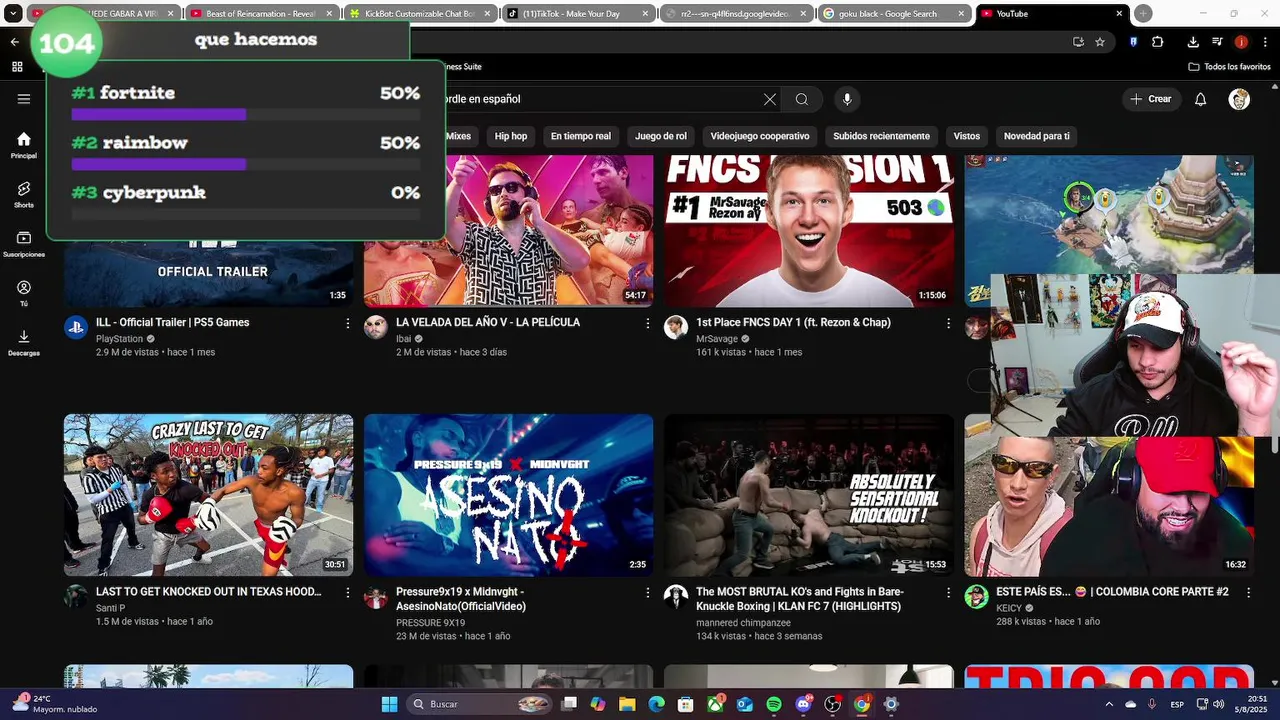1280x720 pixels.
Task: Open options for Most Brutal KO's video
Action: pyautogui.click(x=948, y=592)
